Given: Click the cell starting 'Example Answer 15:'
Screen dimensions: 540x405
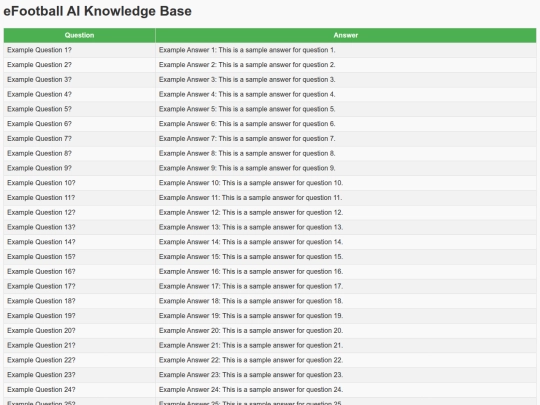Looking at the screenshot, I should pyautogui.click(x=346, y=257).
